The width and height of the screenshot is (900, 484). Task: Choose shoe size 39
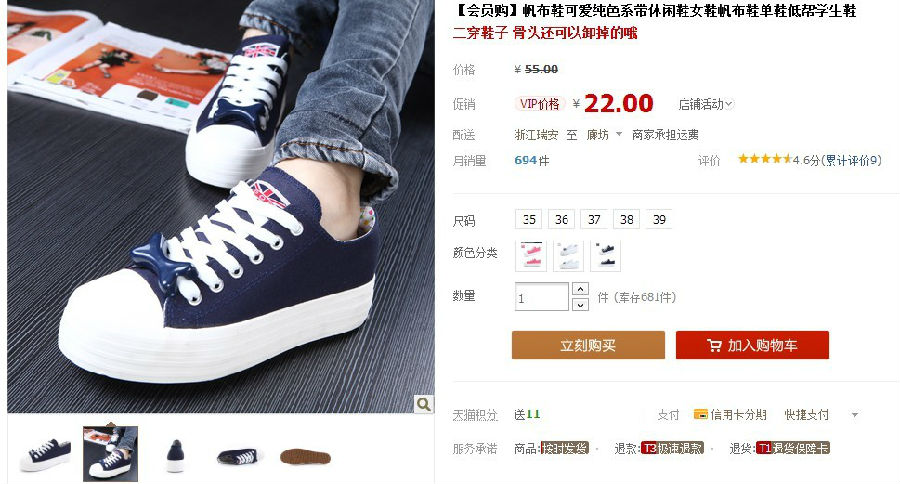pos(659,219)
